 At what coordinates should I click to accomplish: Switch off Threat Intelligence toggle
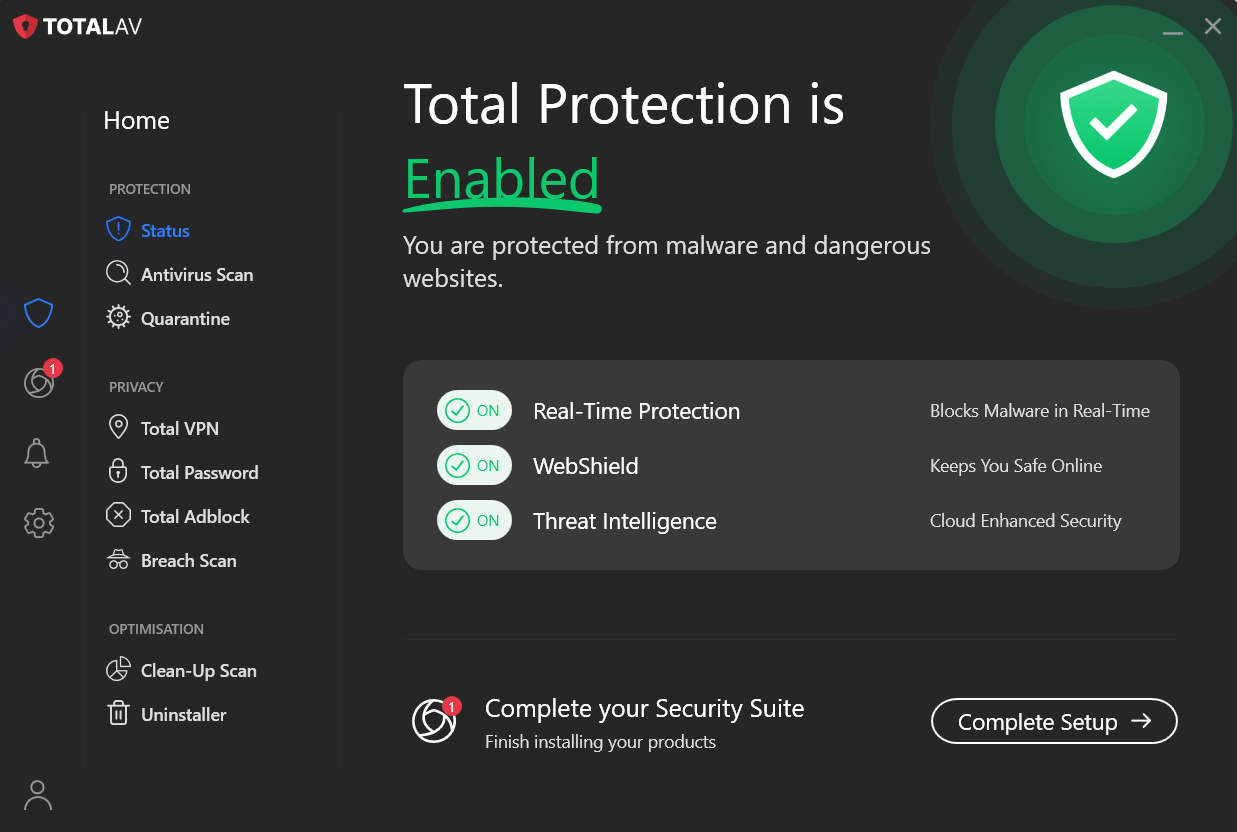point(474,521)
